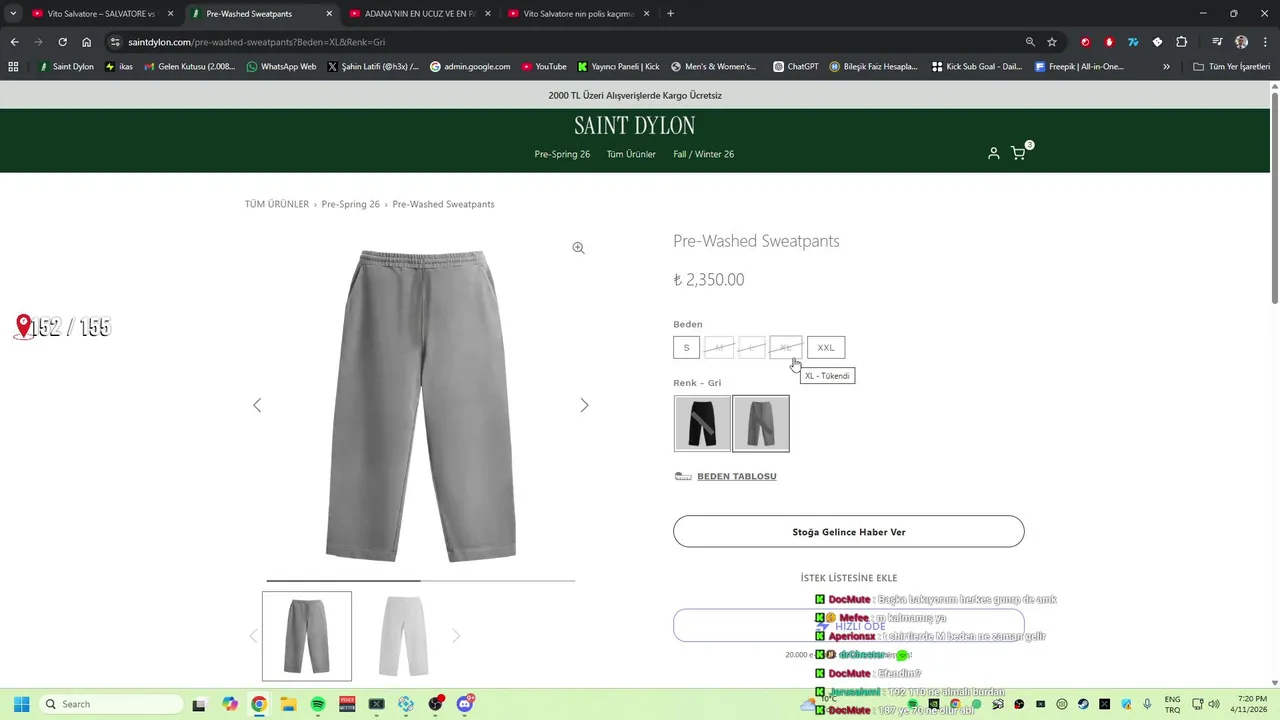Open File Explorer from the taskbar

[x=288, y=704]
